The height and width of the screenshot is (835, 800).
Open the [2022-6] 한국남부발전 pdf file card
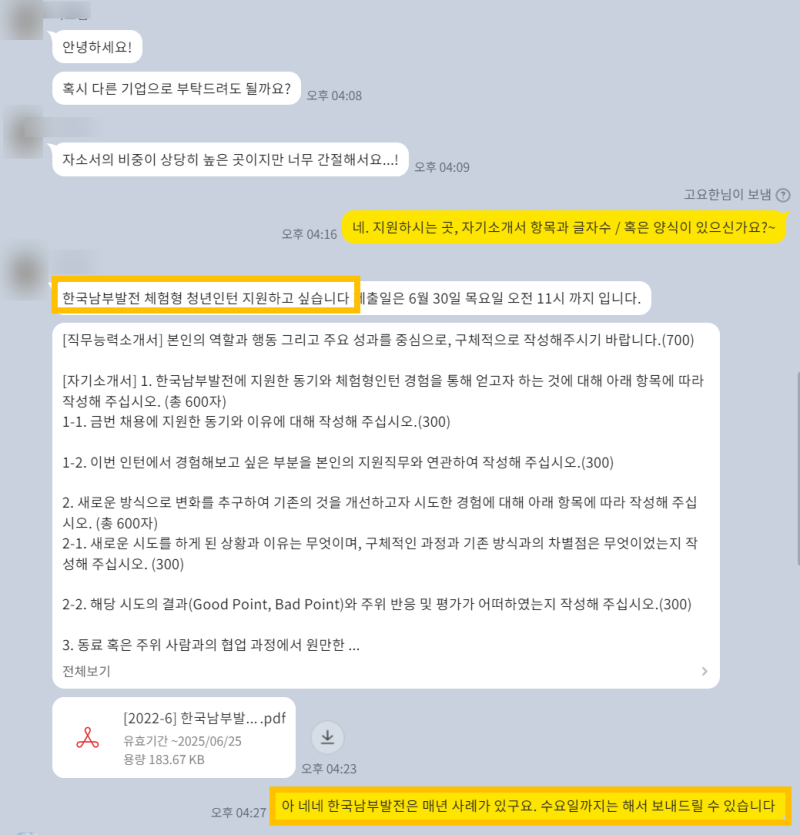coord(174,738)
